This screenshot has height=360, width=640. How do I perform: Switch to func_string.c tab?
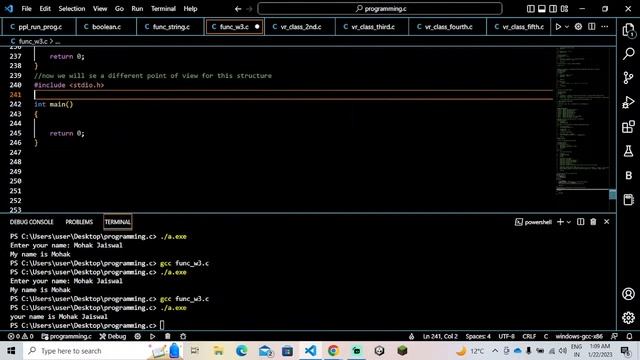(x=171, y=27)
